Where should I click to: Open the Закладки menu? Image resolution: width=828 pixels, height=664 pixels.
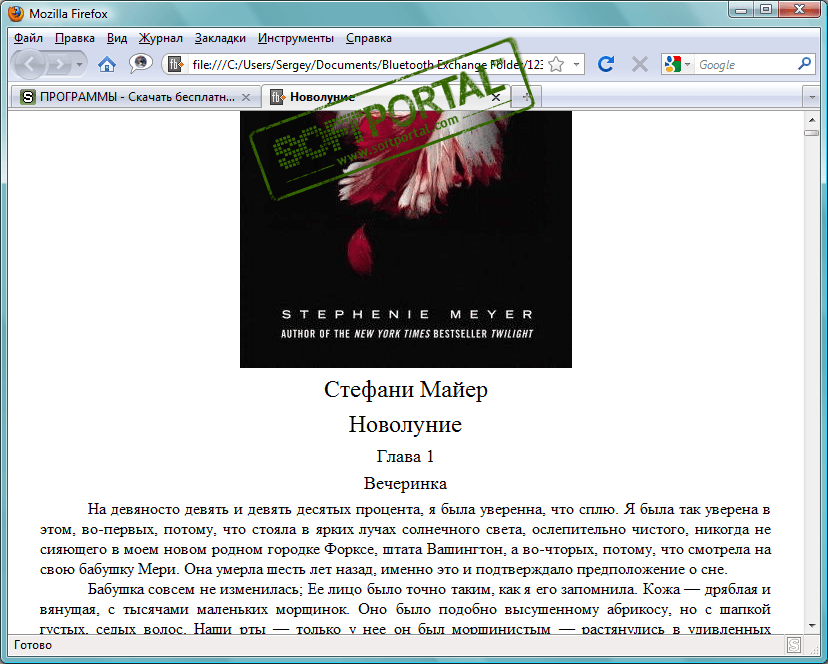(x=220, y=38)
